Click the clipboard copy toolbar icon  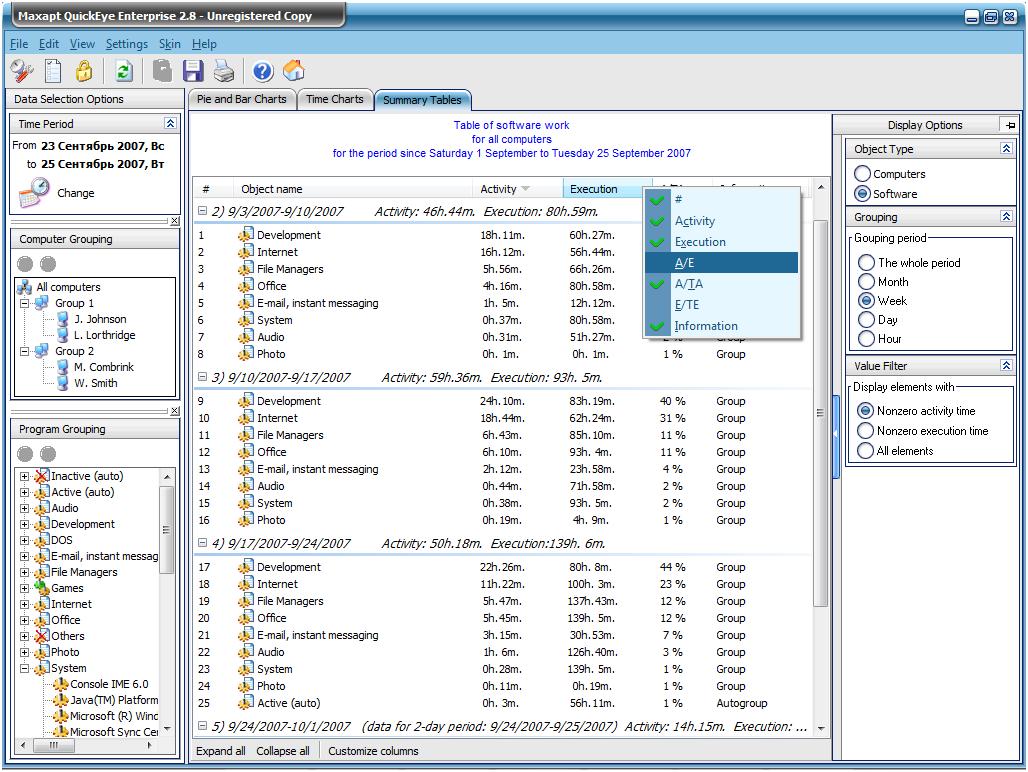tap(162, 71)
